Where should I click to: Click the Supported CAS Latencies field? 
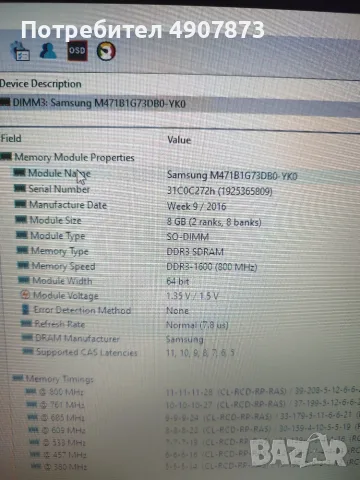87,352
